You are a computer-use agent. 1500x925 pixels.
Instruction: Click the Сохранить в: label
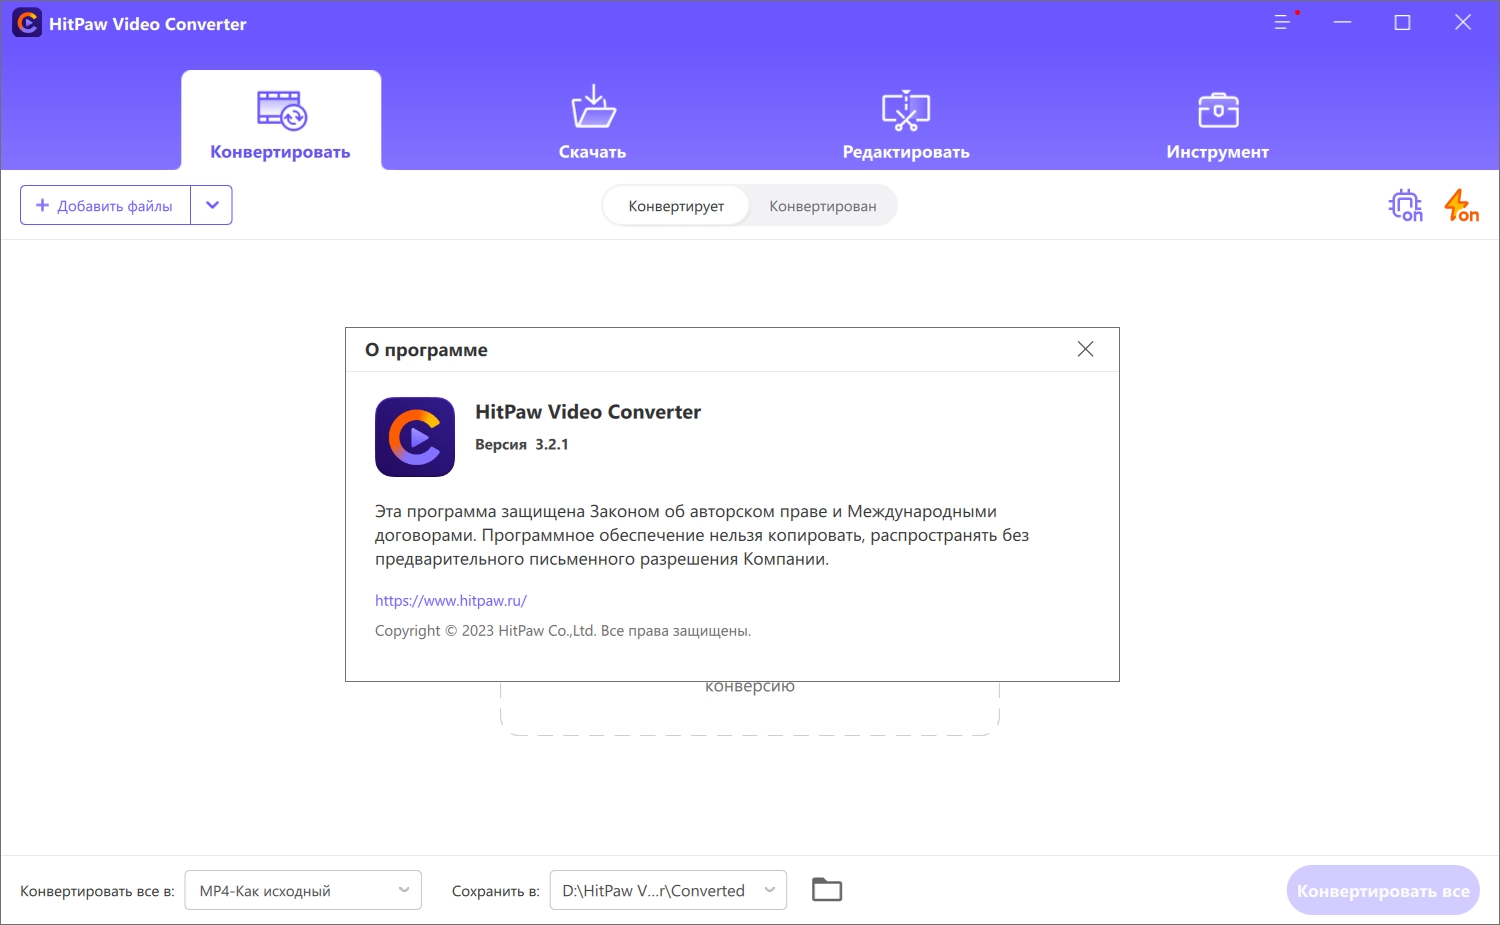pos(496,891)
